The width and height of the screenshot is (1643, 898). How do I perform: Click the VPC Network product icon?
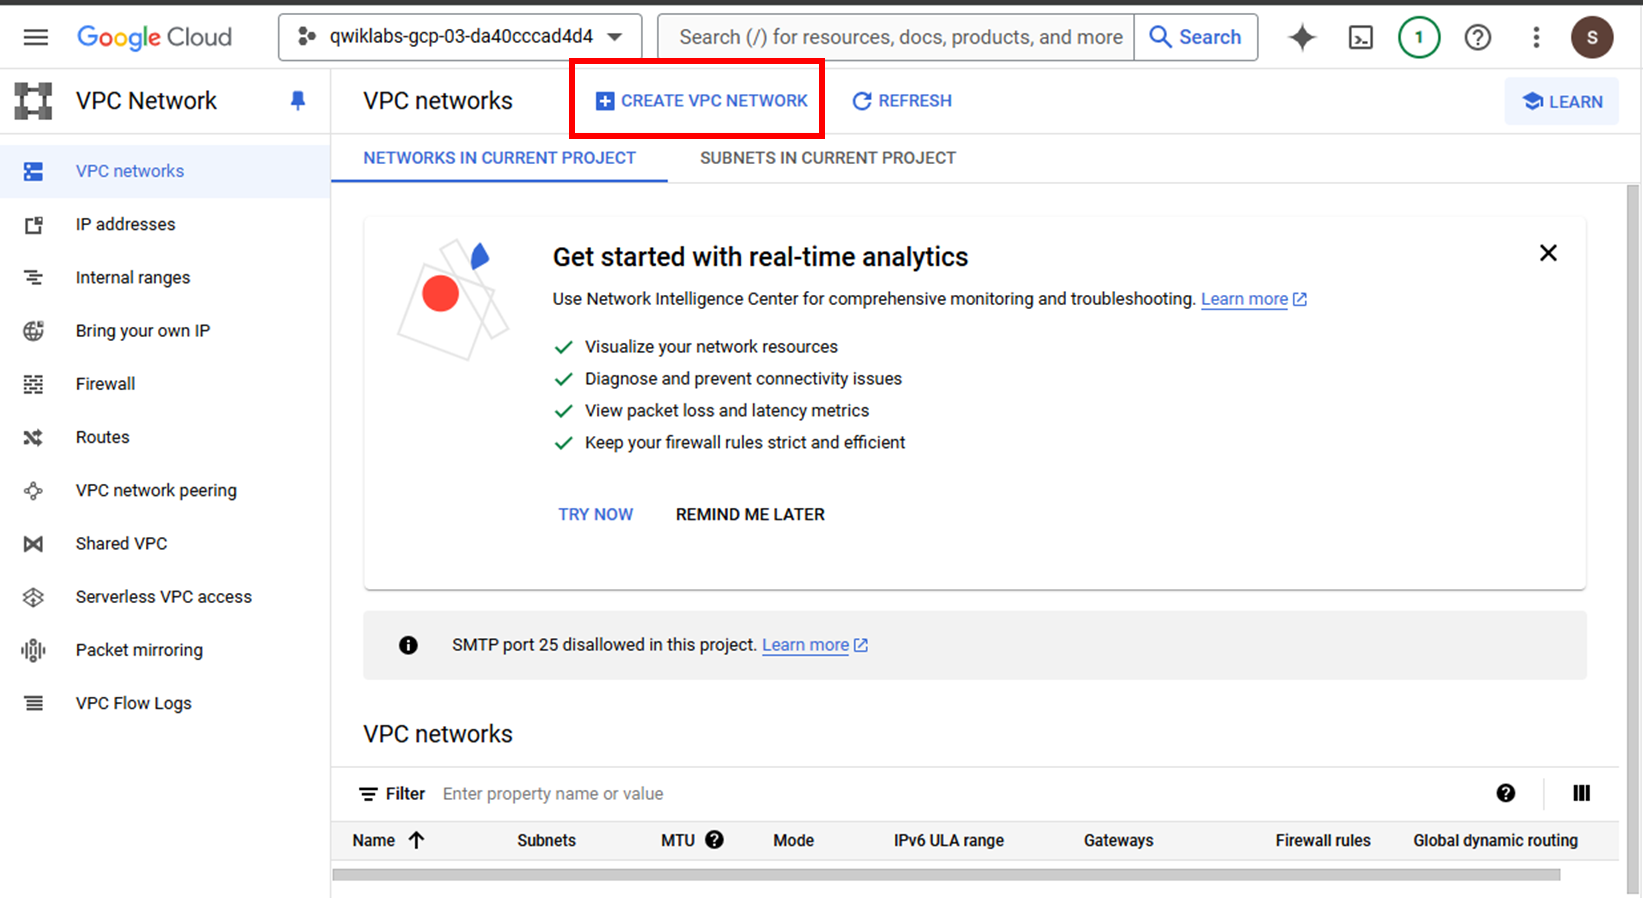(x=33, y=101)
